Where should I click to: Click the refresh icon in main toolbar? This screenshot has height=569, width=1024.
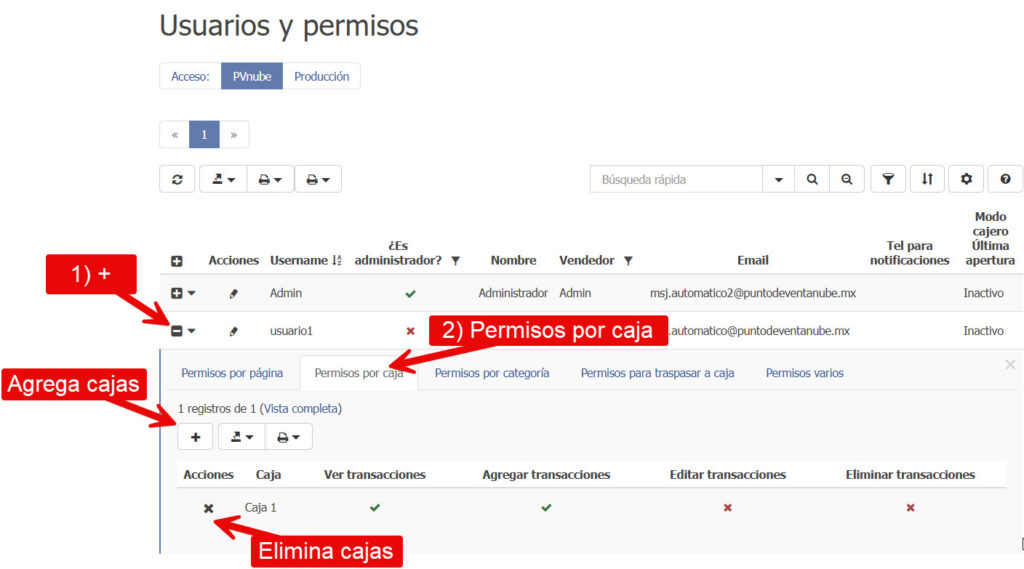coord(177,179)
